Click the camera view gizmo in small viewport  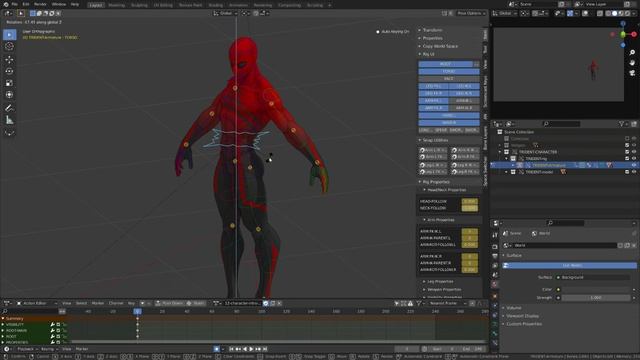(632, 73)
